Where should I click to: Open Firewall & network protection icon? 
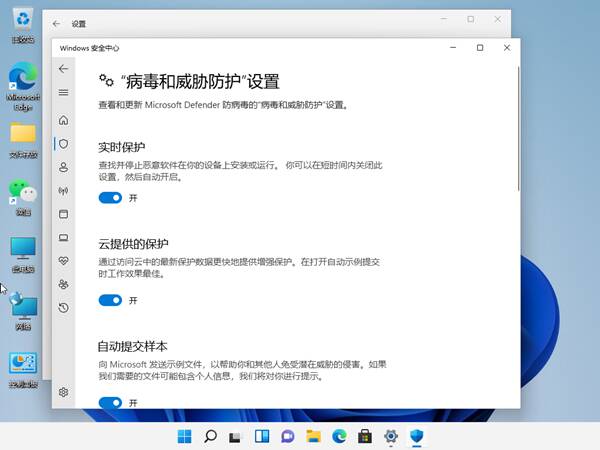tap(64, 191)
